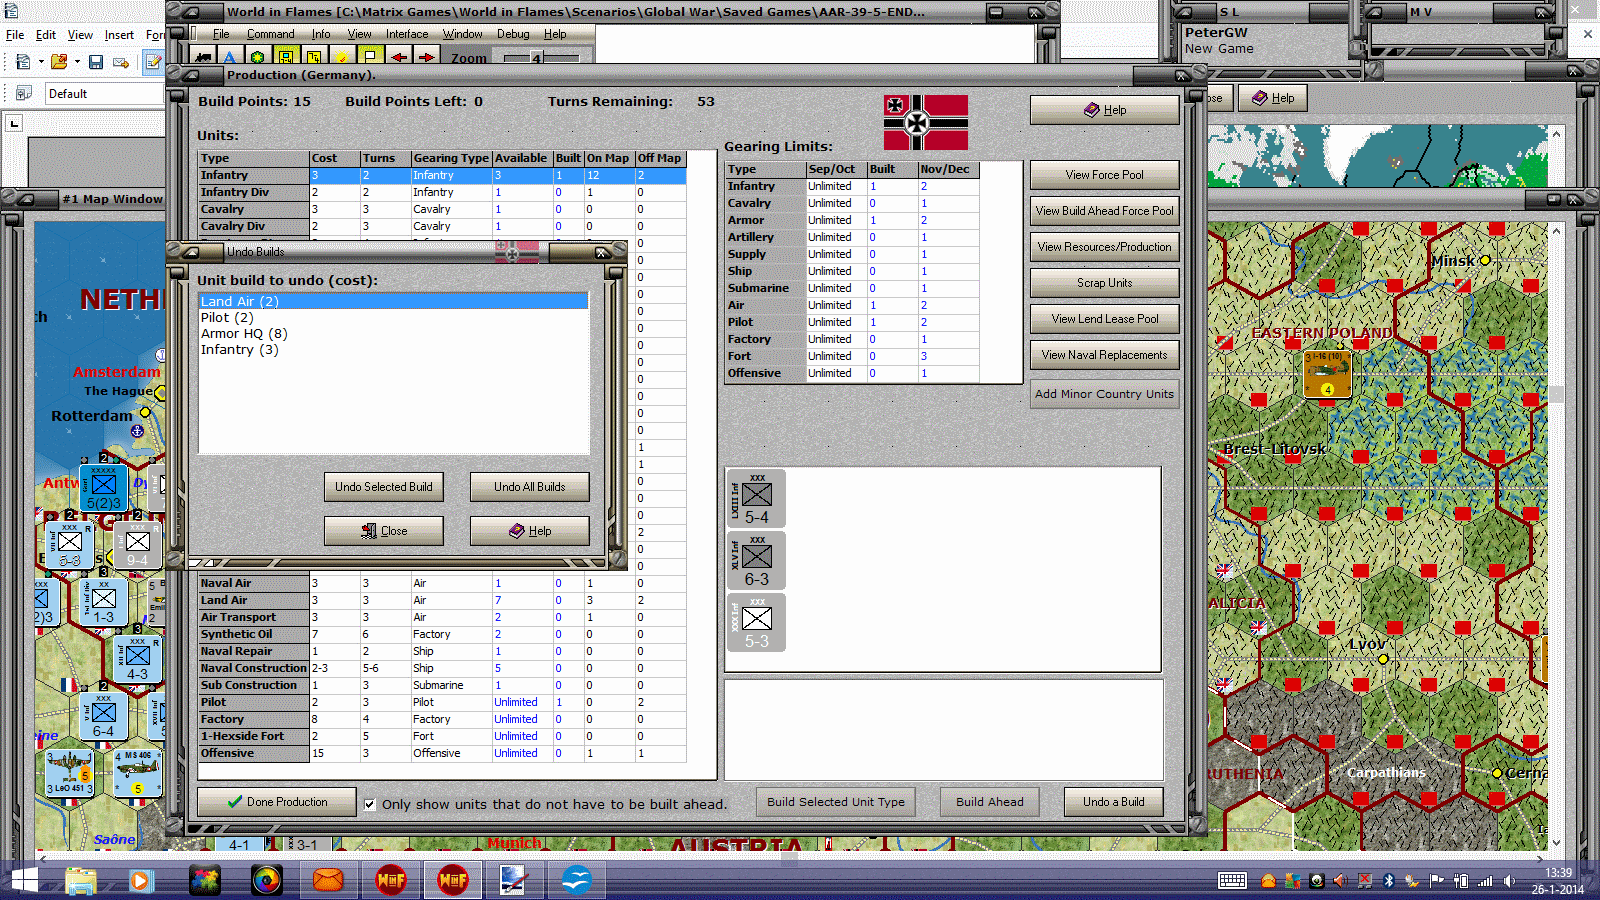Select the LXIII Inf 5-4 unit counter
The height and width of the screenshot is (900, 1600).
click(756, 498)
